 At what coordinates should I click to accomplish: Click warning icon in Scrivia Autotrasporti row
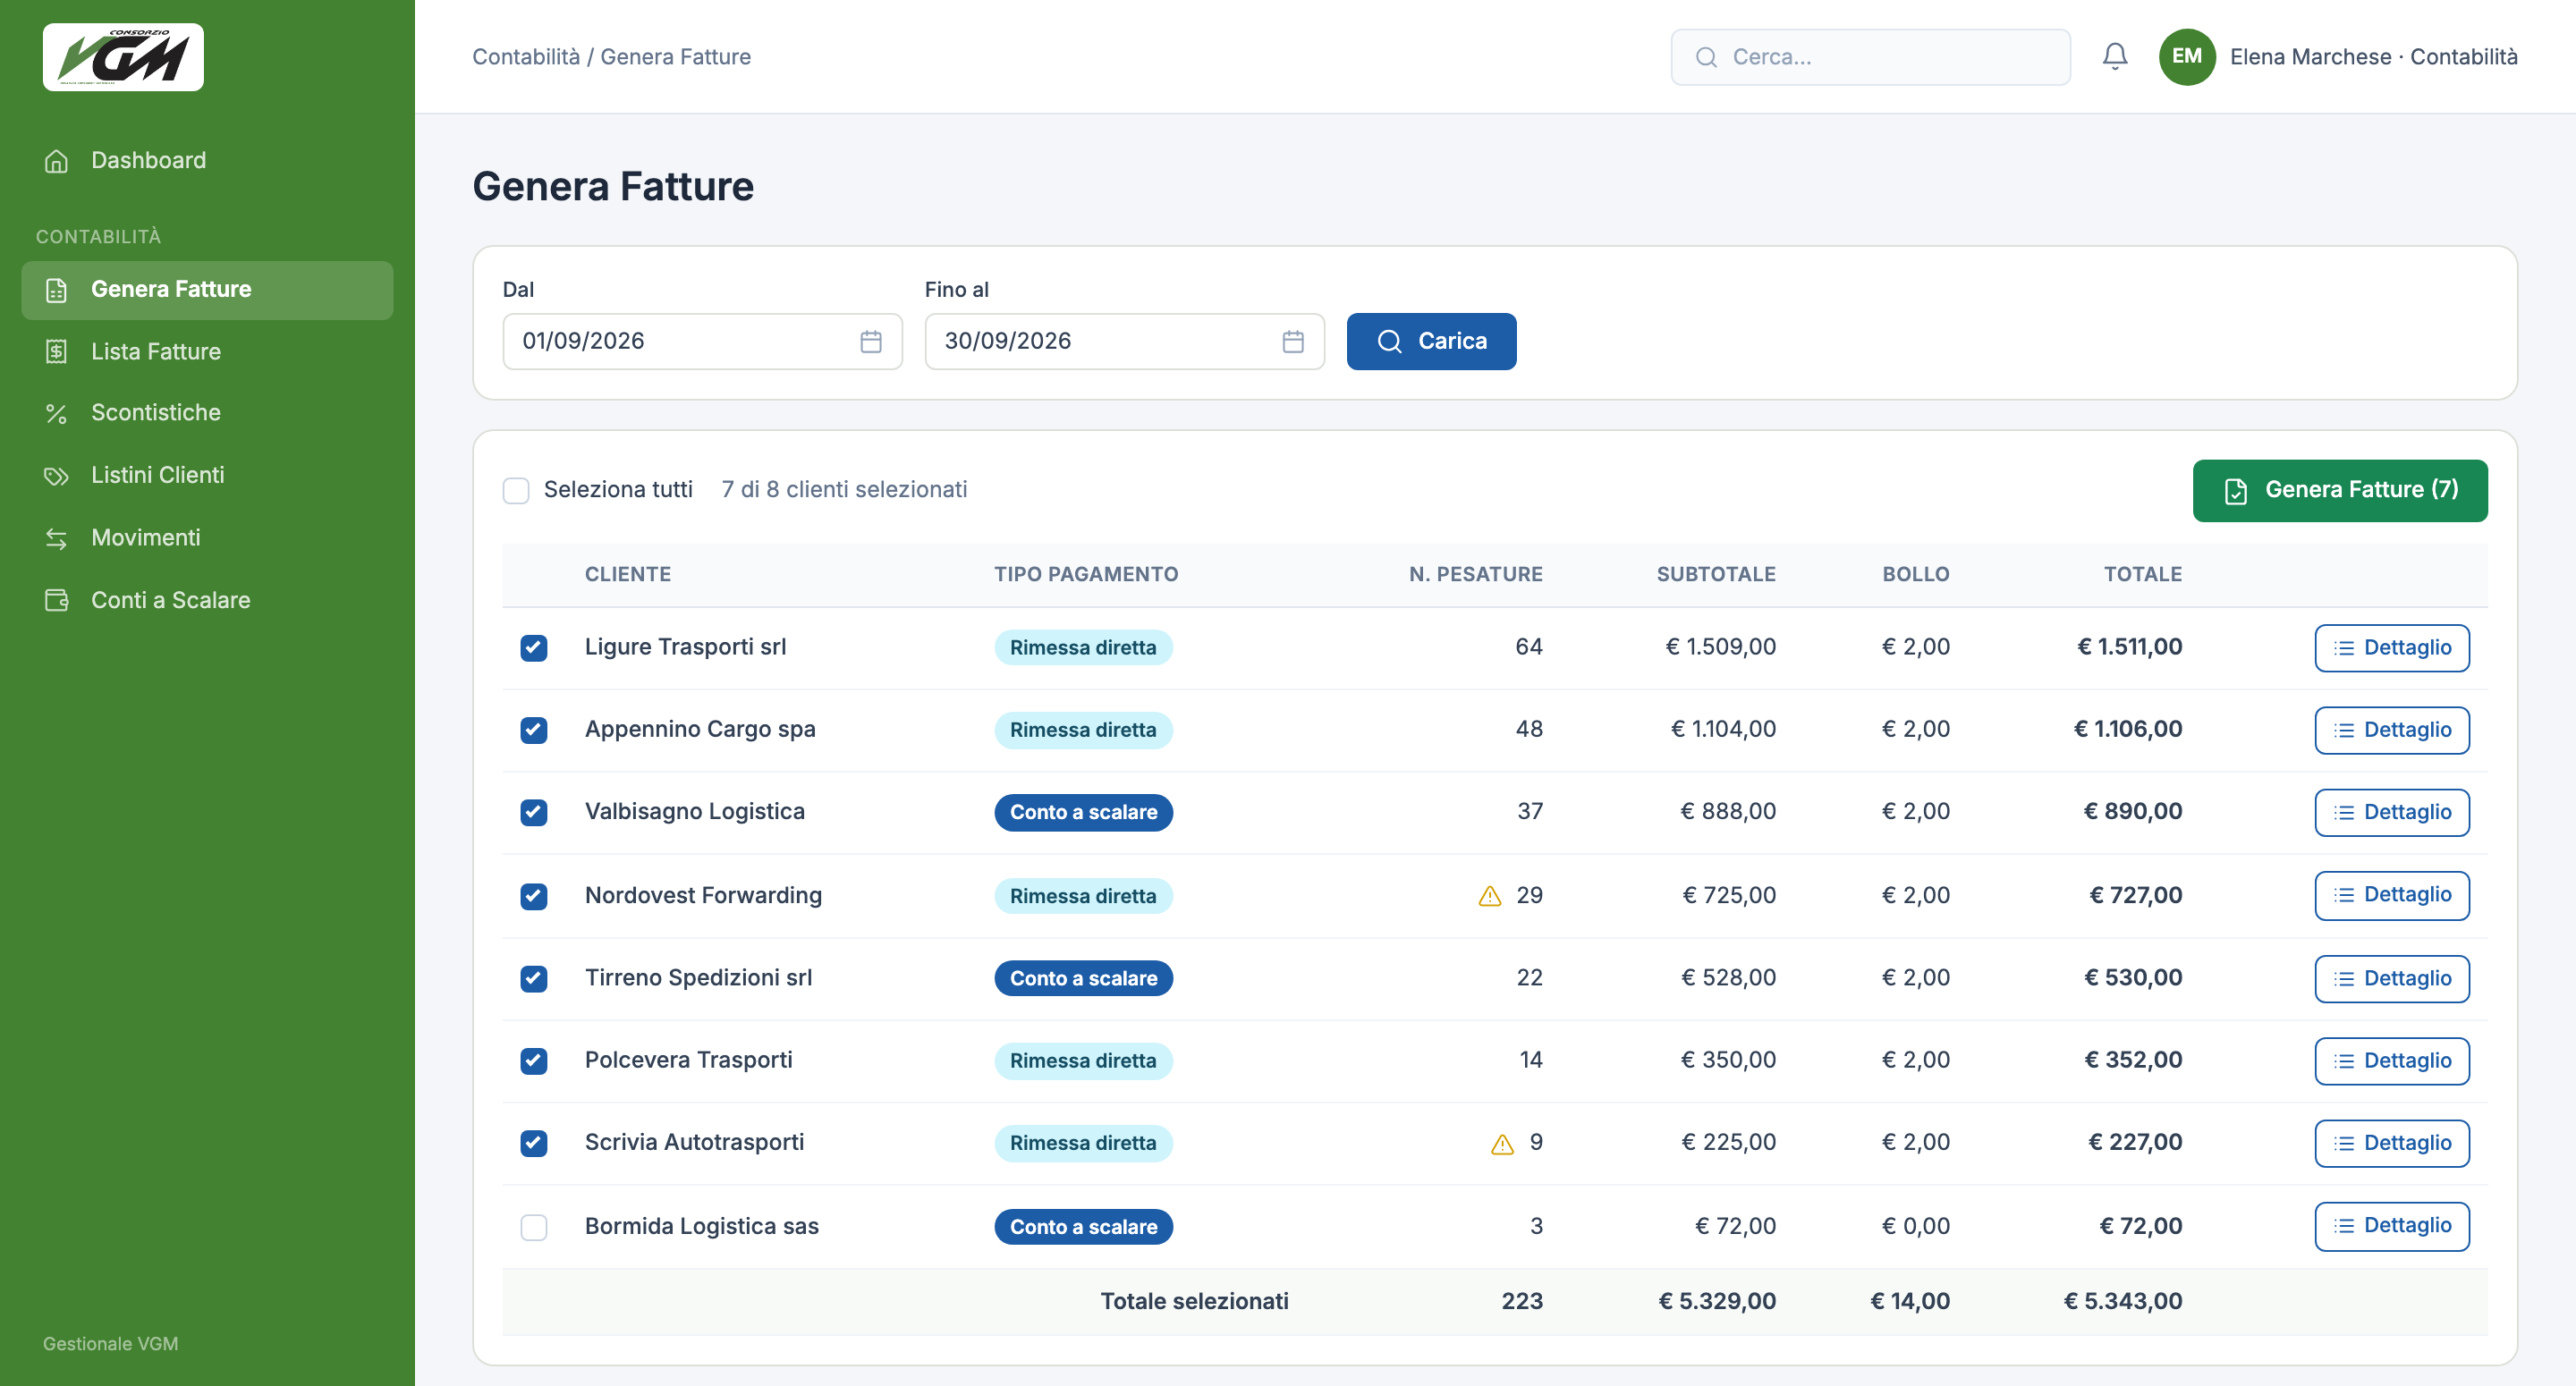[1501, 1143]
